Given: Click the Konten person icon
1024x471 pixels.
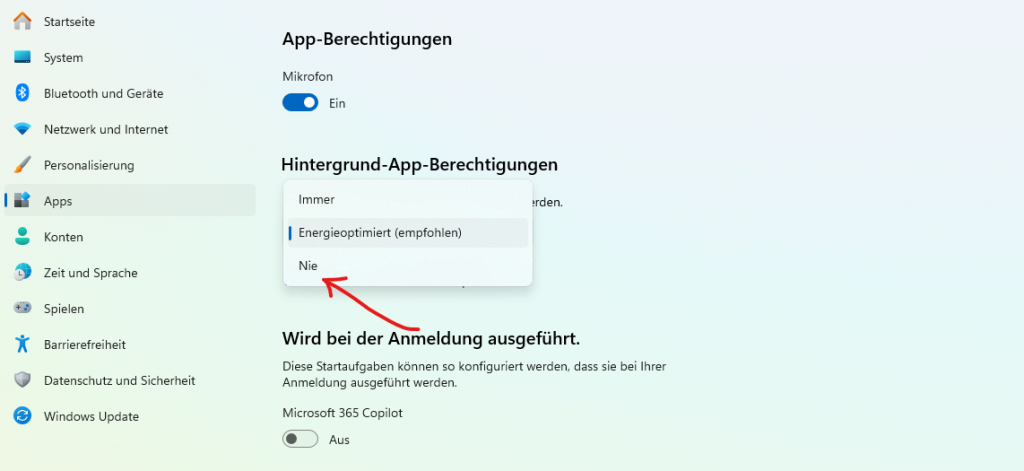Looking at the screenshot, I should point(22,237).
